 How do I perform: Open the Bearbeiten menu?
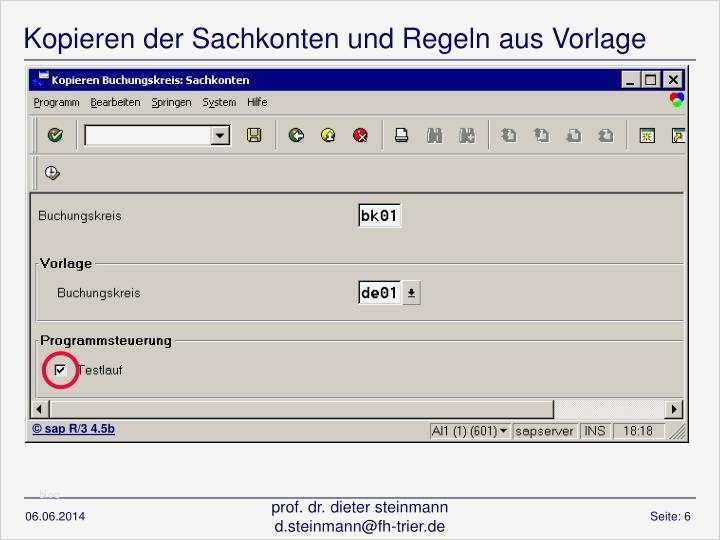coord(115,102)
